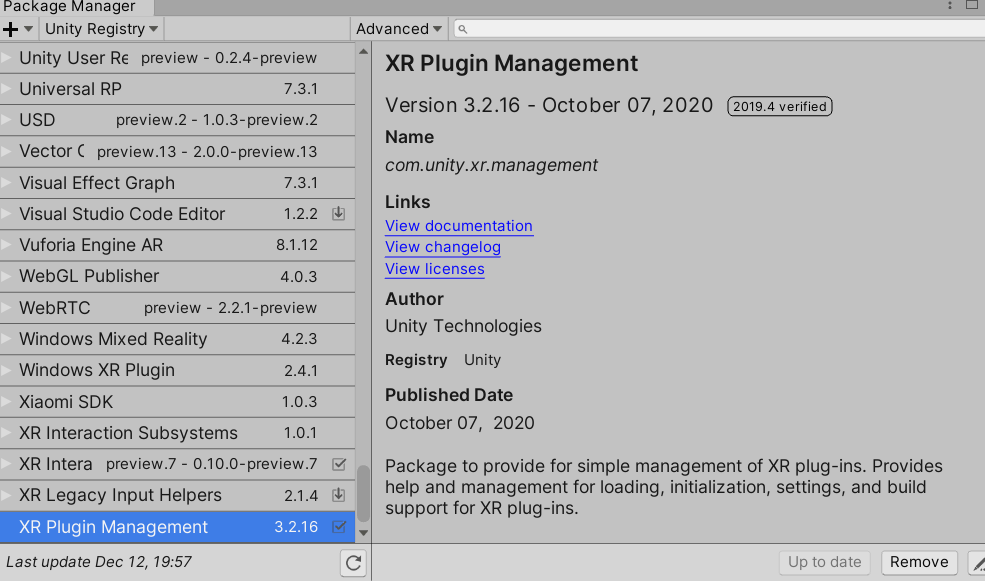Select the XR Plugin Management package row
985x581 pixels.
(177, 527)
